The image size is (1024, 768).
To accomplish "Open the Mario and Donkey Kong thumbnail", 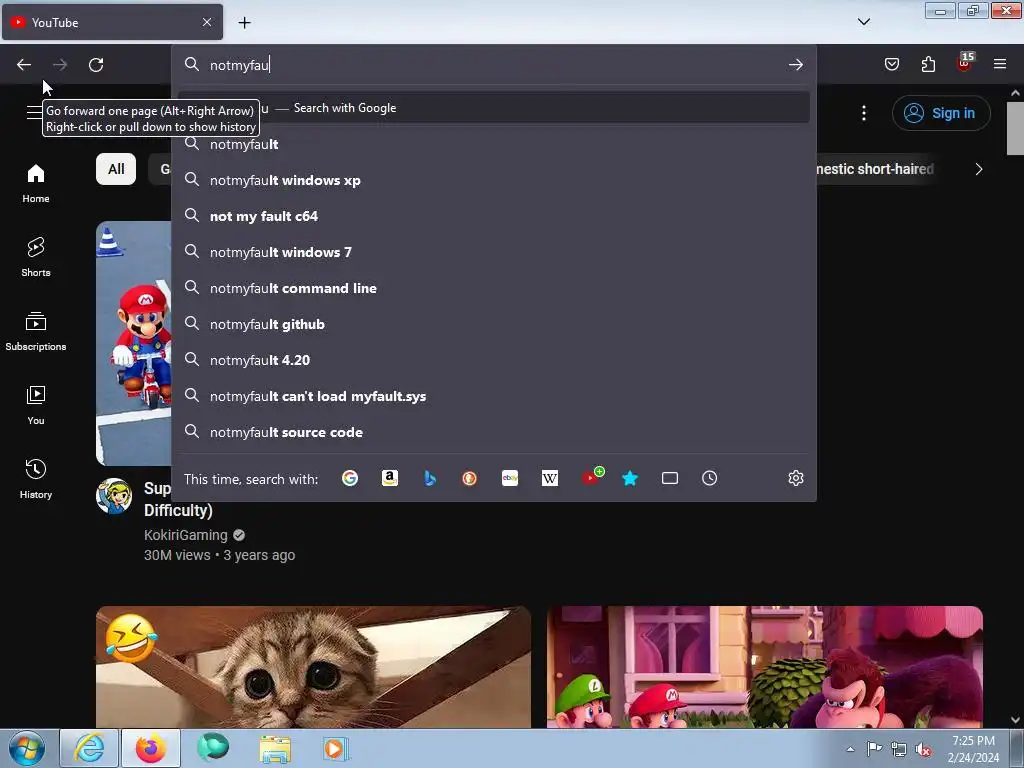I will [x=765, y=667].
